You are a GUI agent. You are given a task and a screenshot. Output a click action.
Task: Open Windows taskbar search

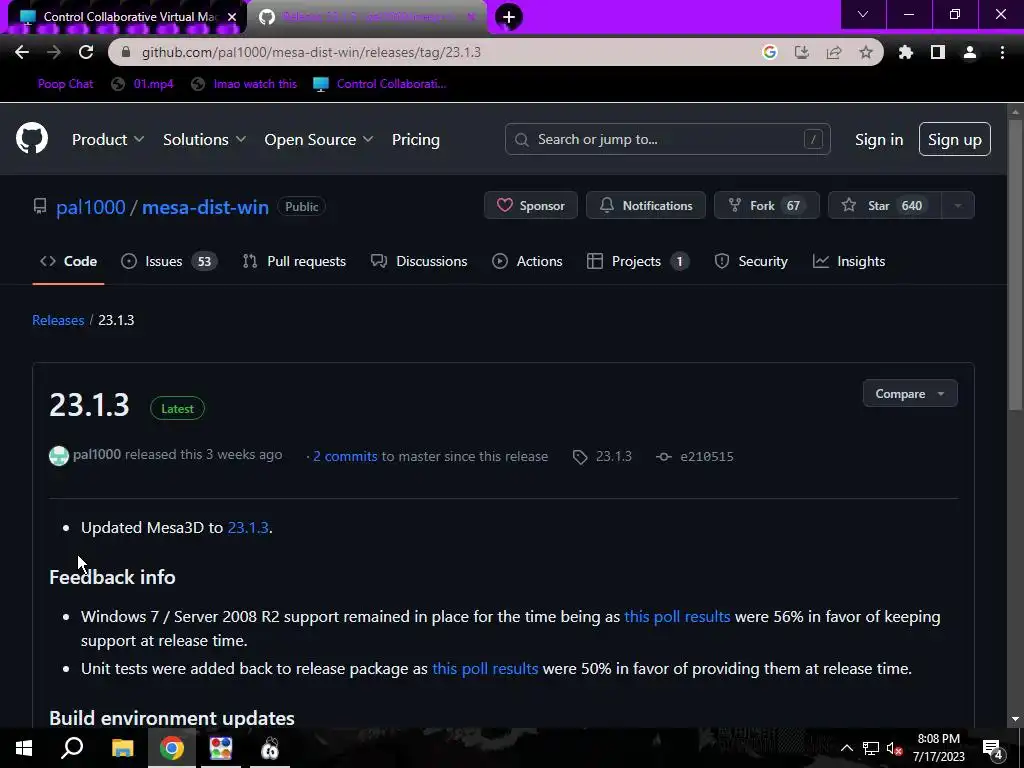(72, 748)
